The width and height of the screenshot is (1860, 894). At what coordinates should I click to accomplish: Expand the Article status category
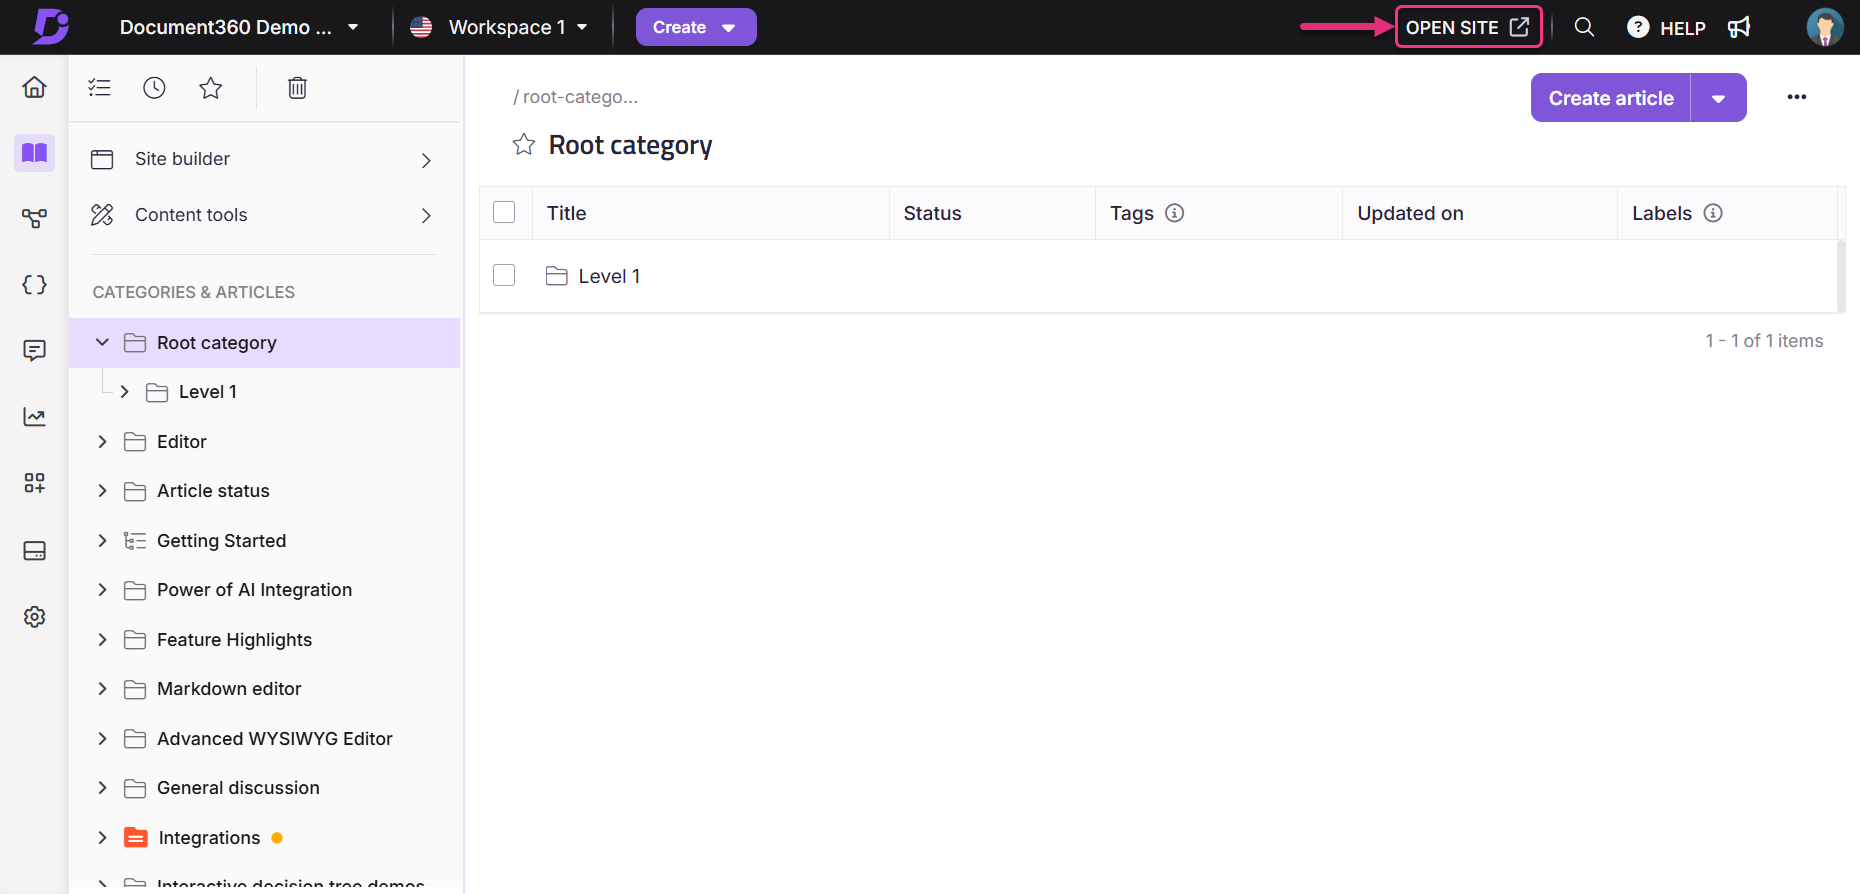point(102,490)
